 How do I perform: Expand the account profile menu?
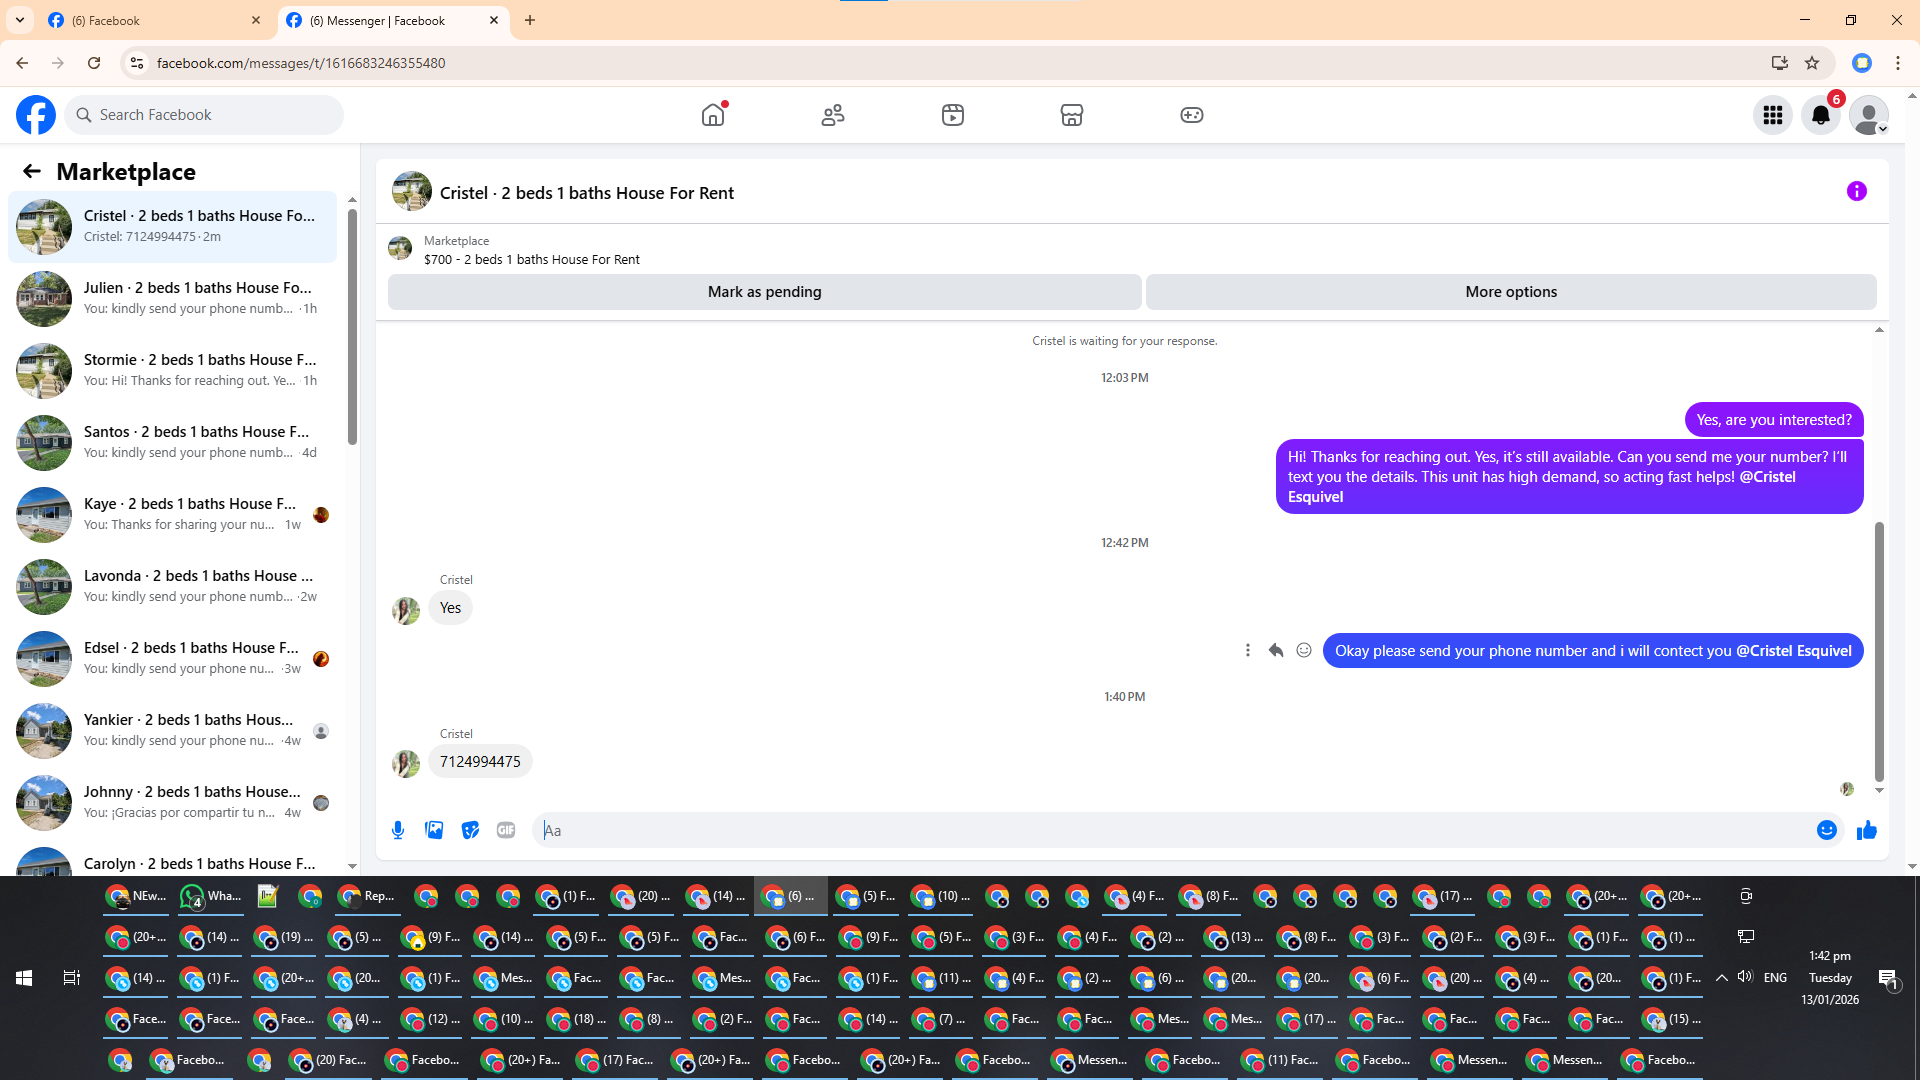1868,115
